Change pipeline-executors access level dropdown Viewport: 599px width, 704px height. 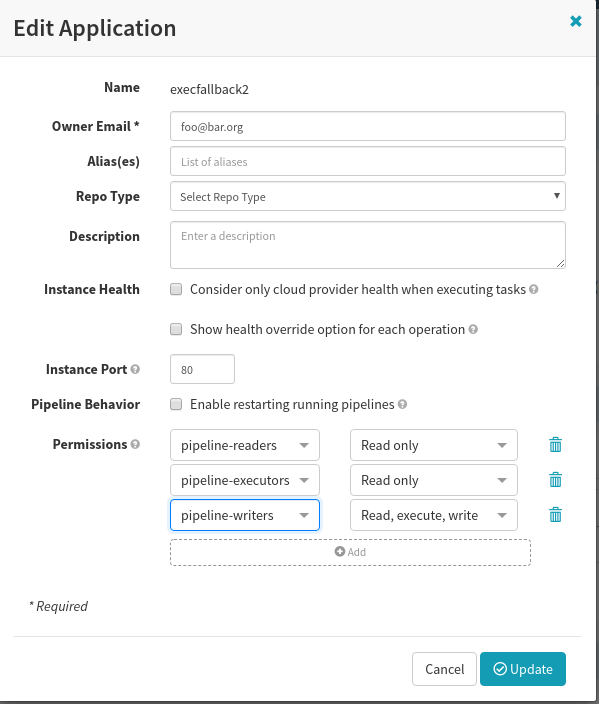click(x=434, y=480)
